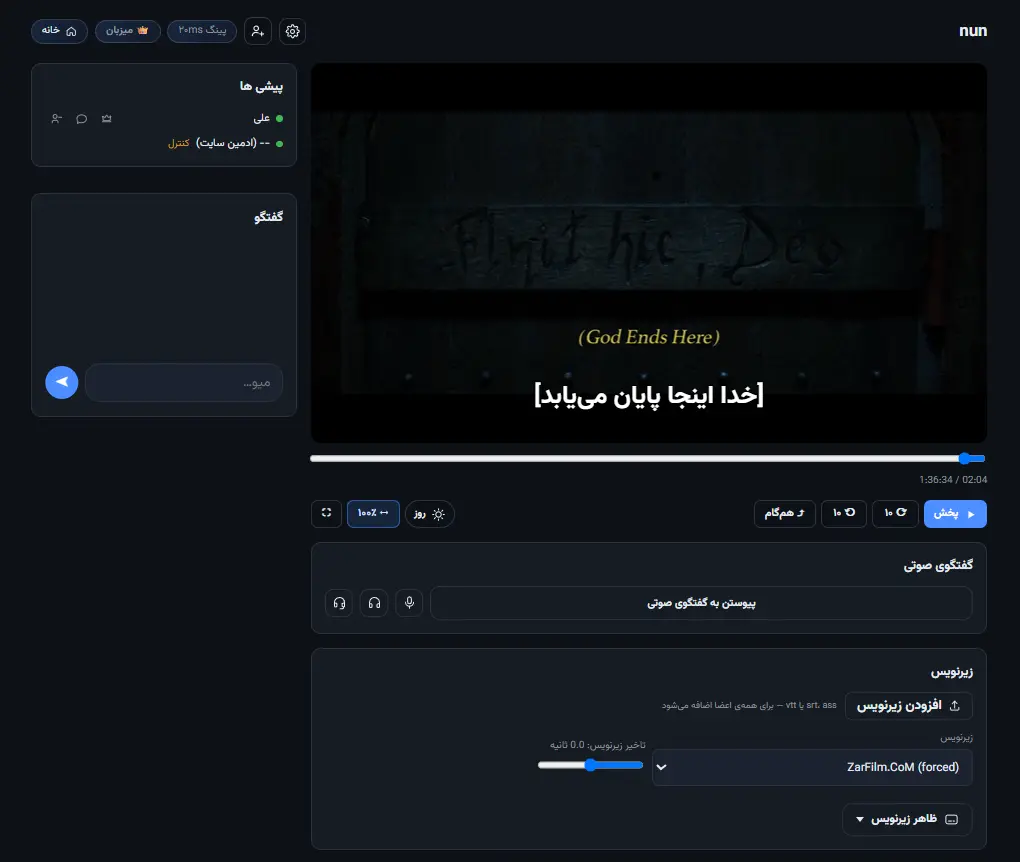This screenshot has width=1020, height=862.
Task: Toggle the microphone icon
Action: click(409, 603)
